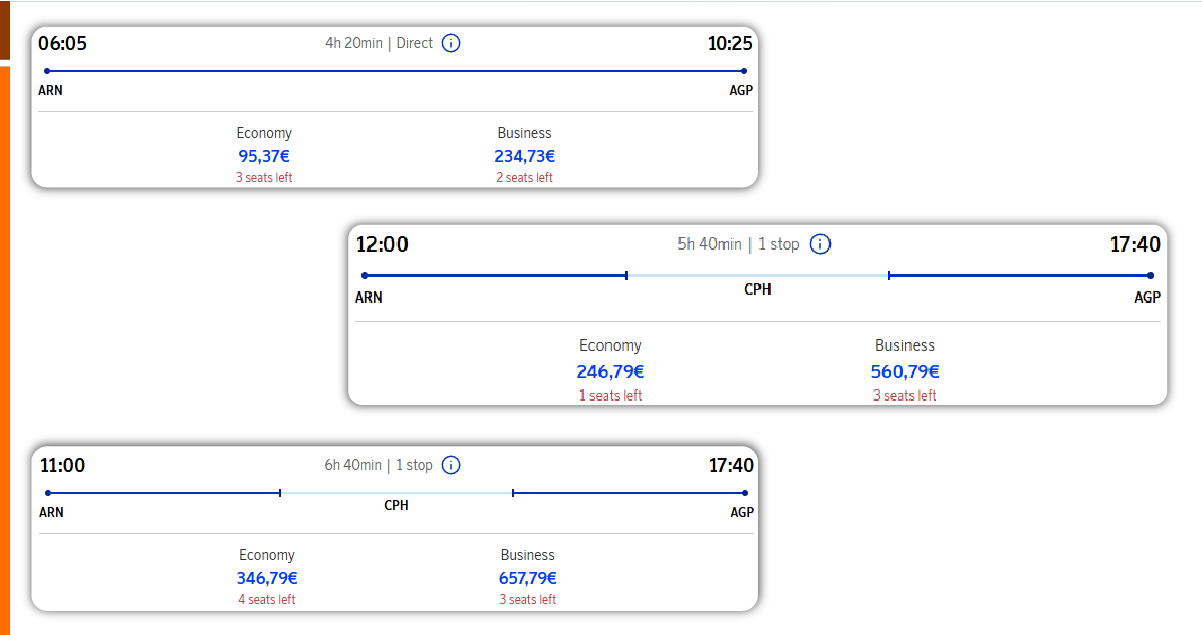Click the 11:00 departure time
The image size is (1202, 635).
click(62, 465)
